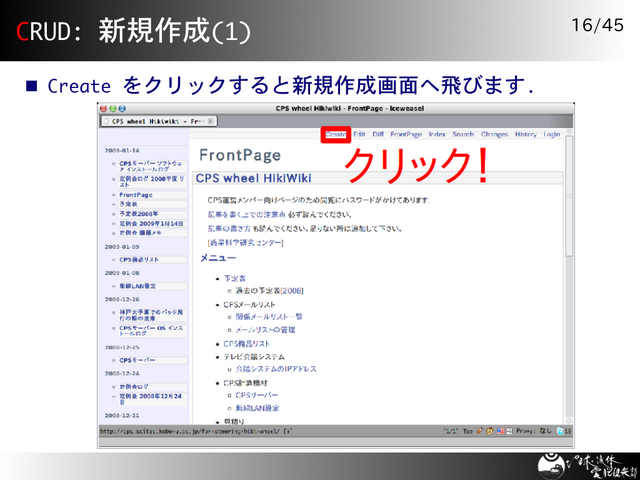Image resolution: width=640 pixels, height=480 pixels.
Task: Click the Login link at the top right
Action: point(552,134)
